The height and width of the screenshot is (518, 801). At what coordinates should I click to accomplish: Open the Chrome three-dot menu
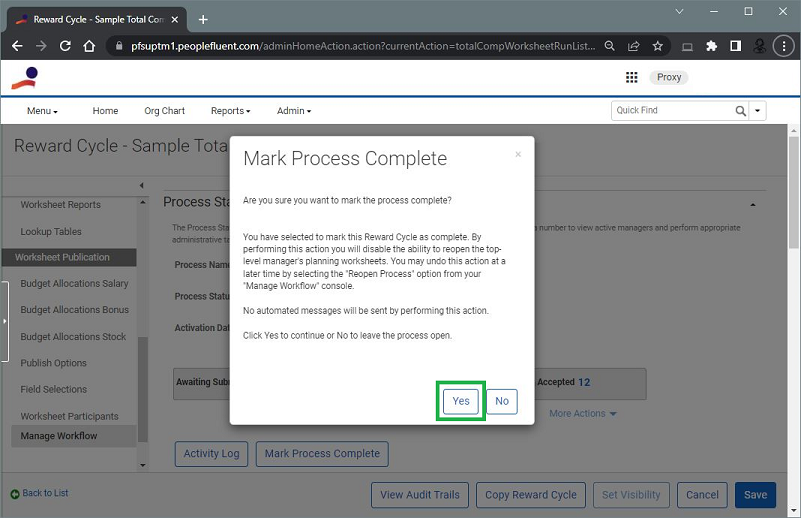[784, 46]
